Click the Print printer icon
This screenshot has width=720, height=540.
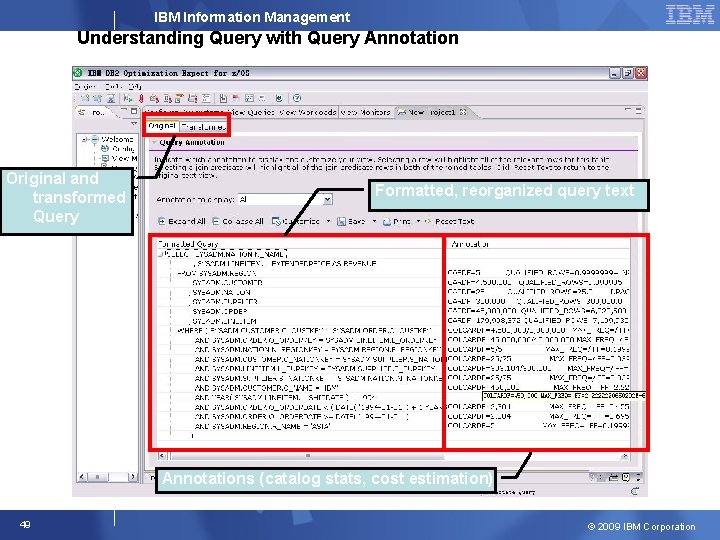coord(387,221)
